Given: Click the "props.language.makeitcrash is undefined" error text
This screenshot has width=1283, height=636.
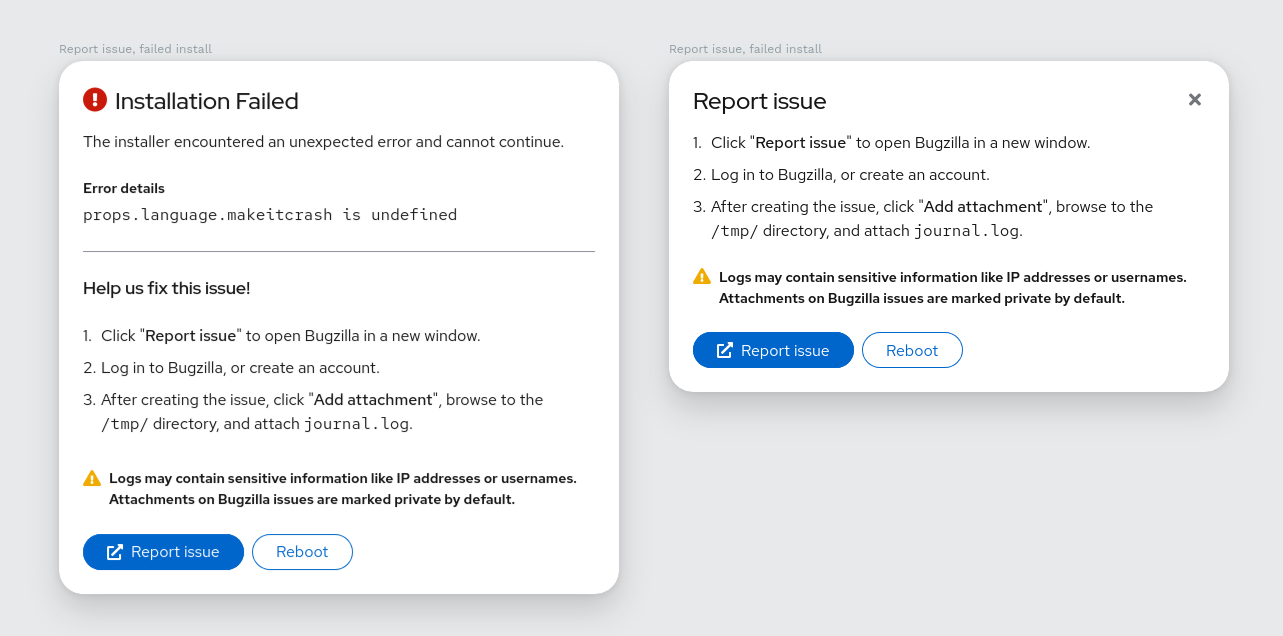Looking at the screenshot, I should click(x=270, y=215).
